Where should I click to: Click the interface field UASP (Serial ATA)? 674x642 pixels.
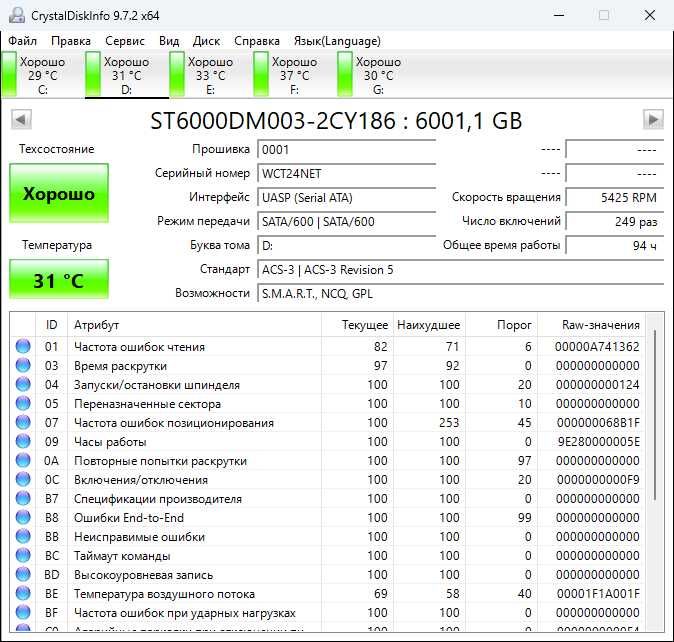pos(346,198)
